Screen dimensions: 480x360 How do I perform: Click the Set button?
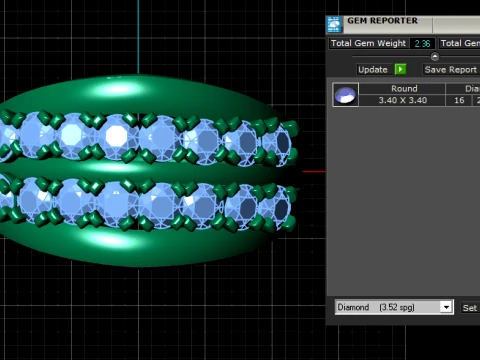click(470, 308)
